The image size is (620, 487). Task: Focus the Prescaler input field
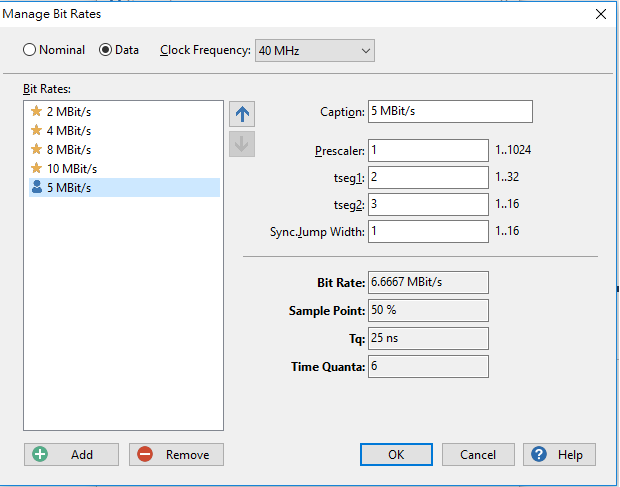coord(428,150)
